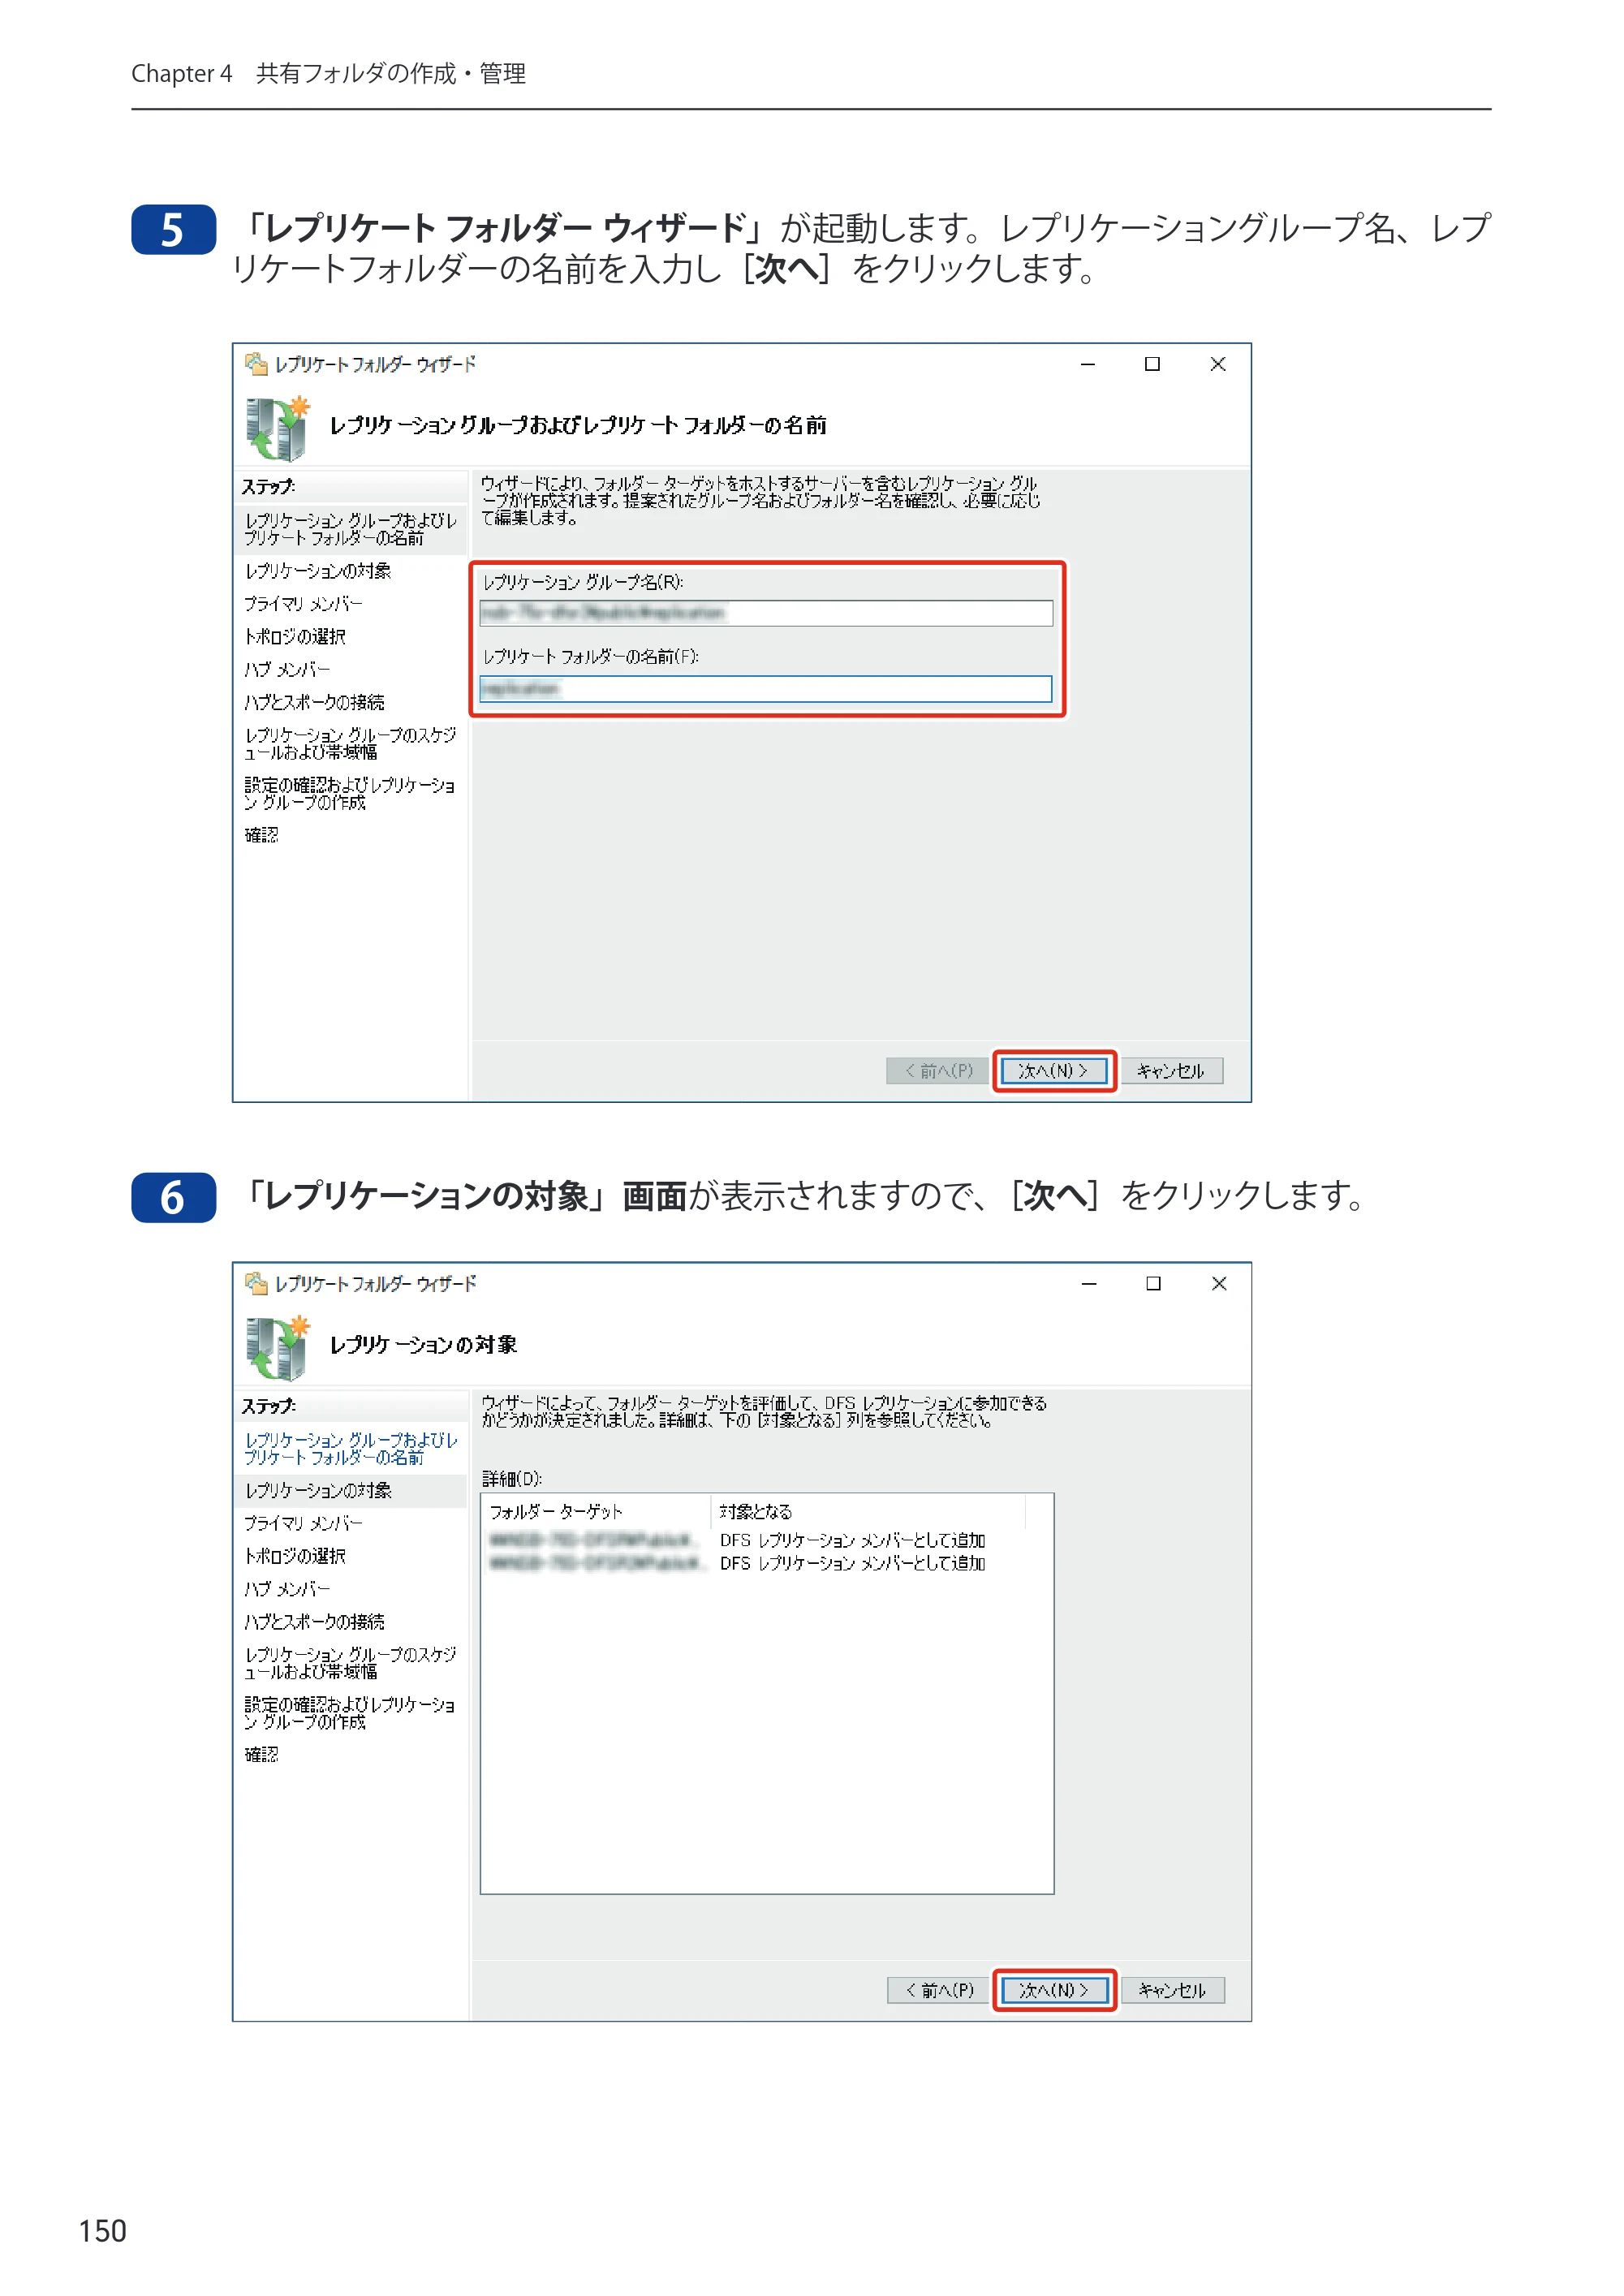Select step ハブとスポークの接続 in upper window

(x=314, y=703)
